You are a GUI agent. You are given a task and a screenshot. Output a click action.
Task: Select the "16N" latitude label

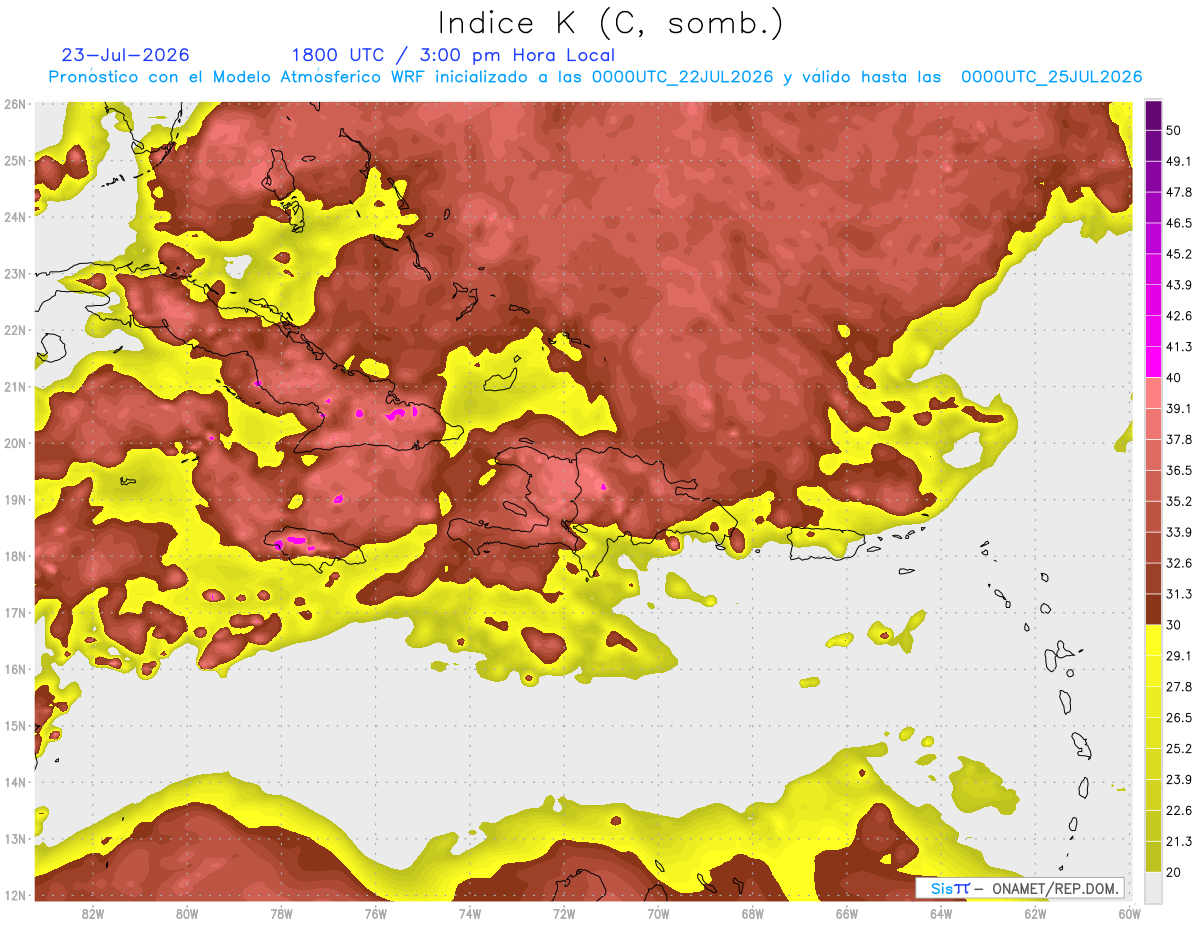pos(15,669)
